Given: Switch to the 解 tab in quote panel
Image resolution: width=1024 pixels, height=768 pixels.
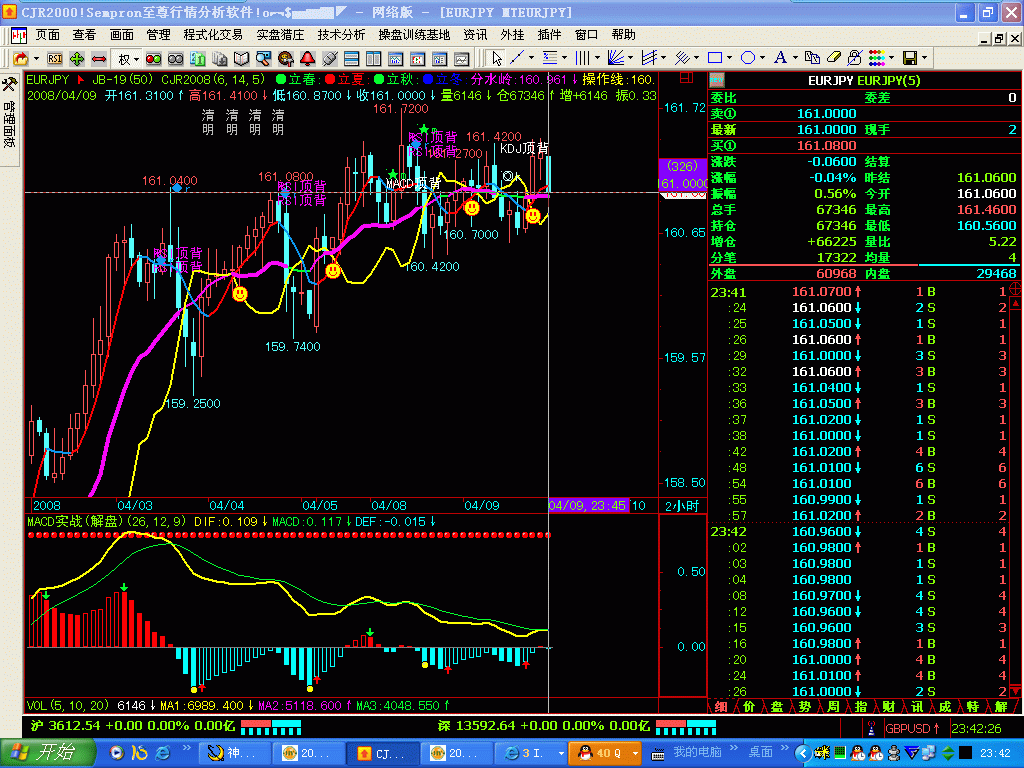Looking at the screenshot, I should coord(1001,707).
